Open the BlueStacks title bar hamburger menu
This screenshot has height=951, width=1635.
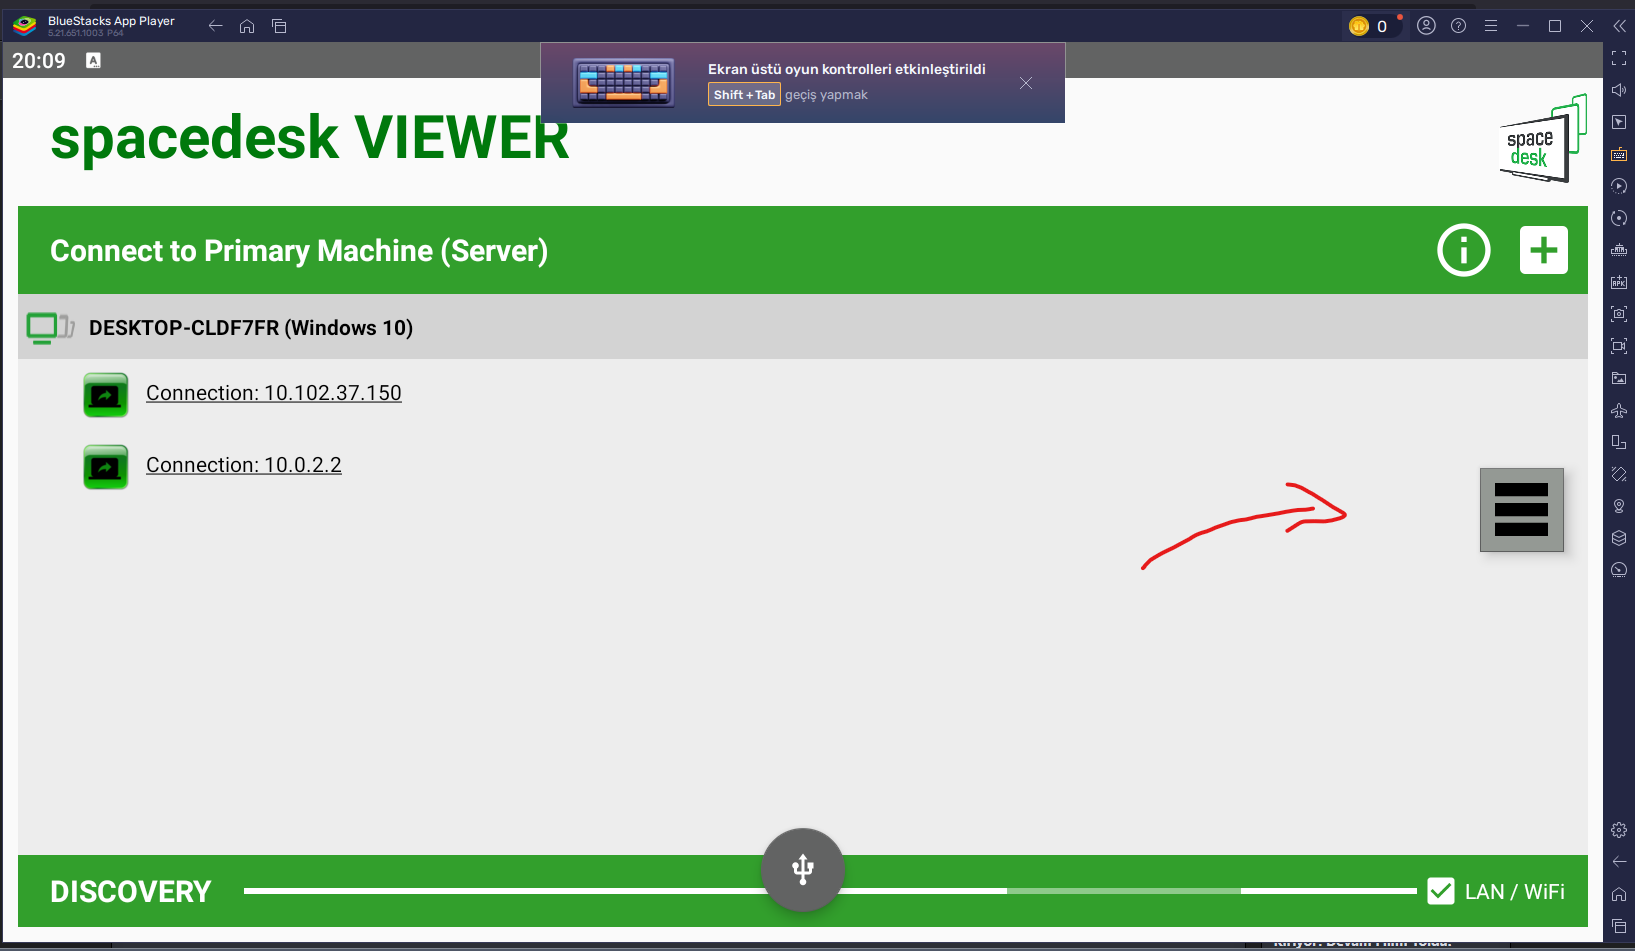coord(1491,26)
